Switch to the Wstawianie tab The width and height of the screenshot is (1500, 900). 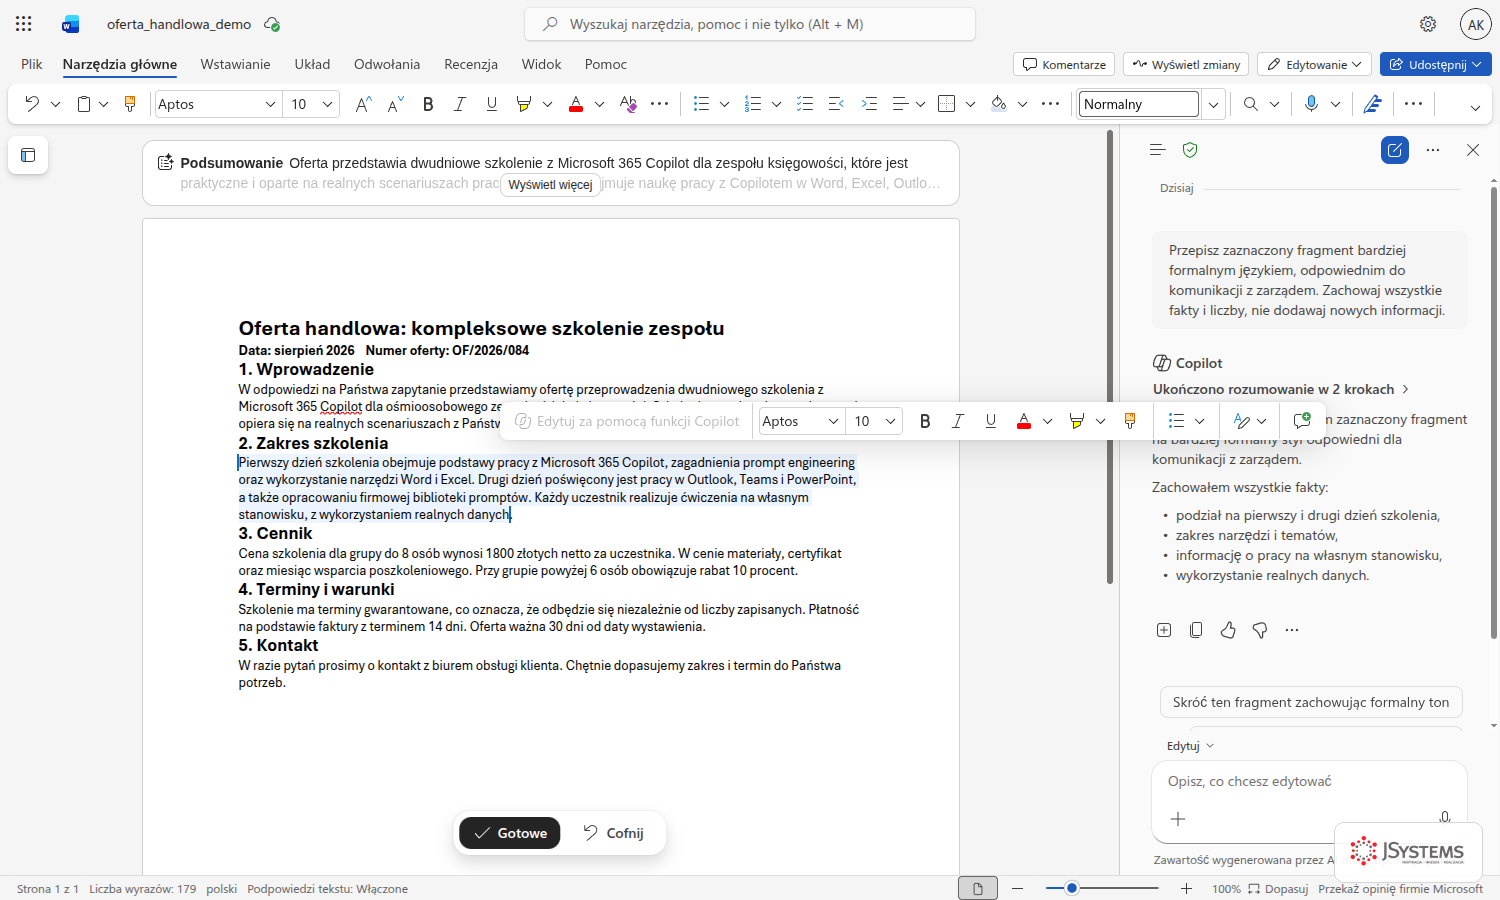click(235, 64)
